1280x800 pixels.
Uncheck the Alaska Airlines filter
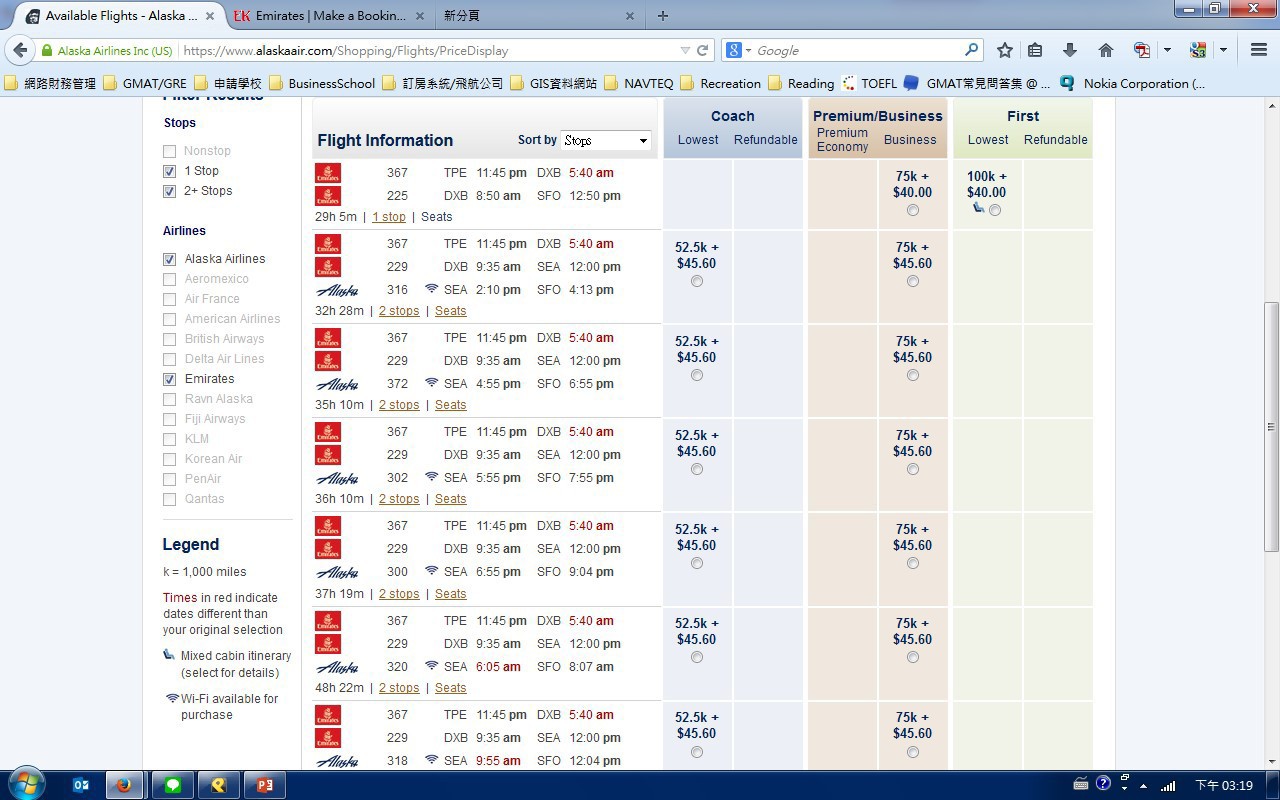click(169, 259)
